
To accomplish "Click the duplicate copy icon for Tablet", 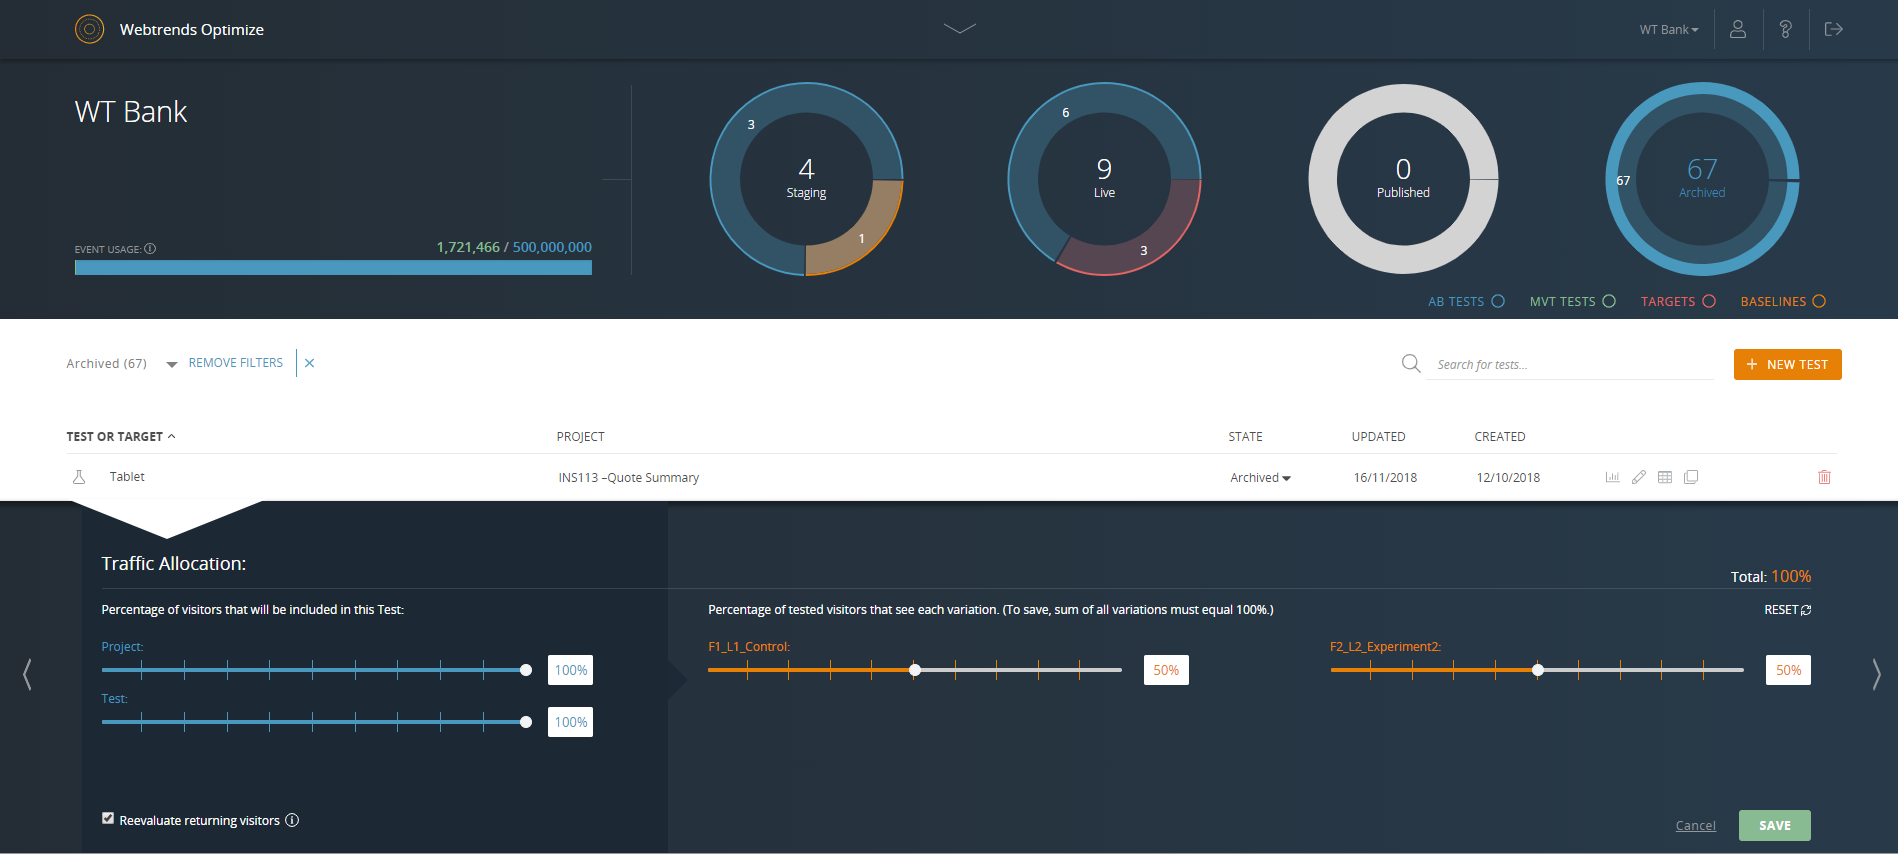I will pyautogui.click(x=1691, y=477).
